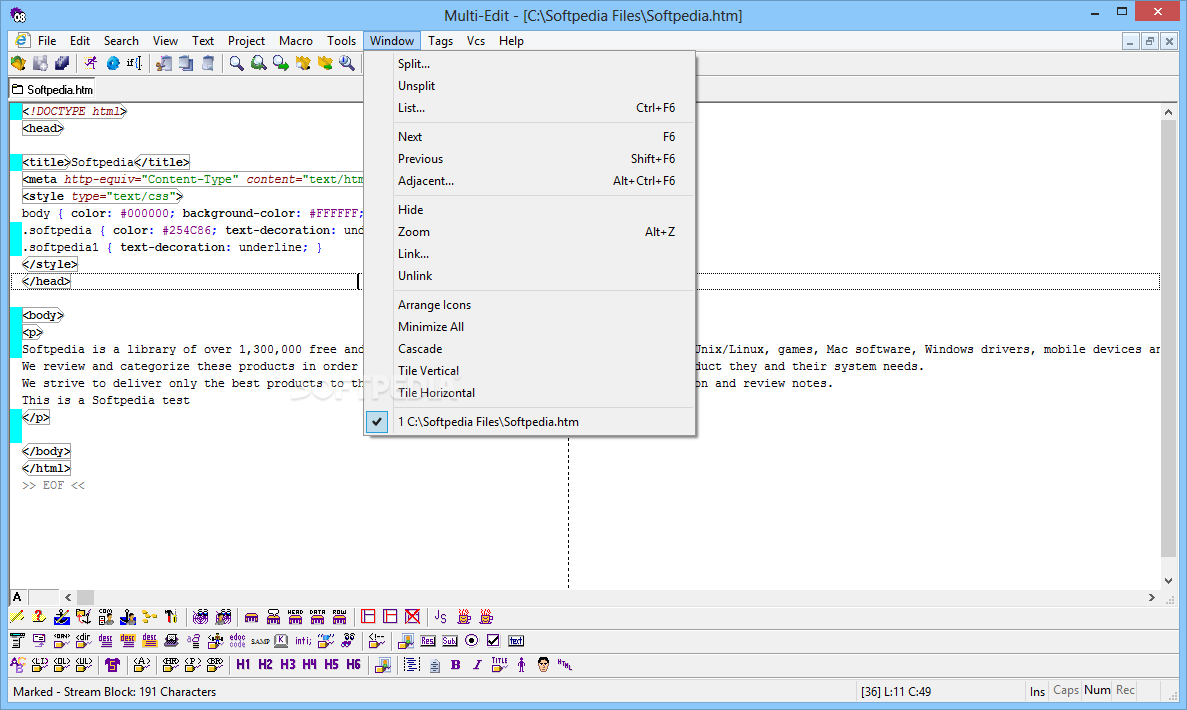
Task: Click the <BR> line break icon
Action: pyautogui.click(x=215, y=665)
